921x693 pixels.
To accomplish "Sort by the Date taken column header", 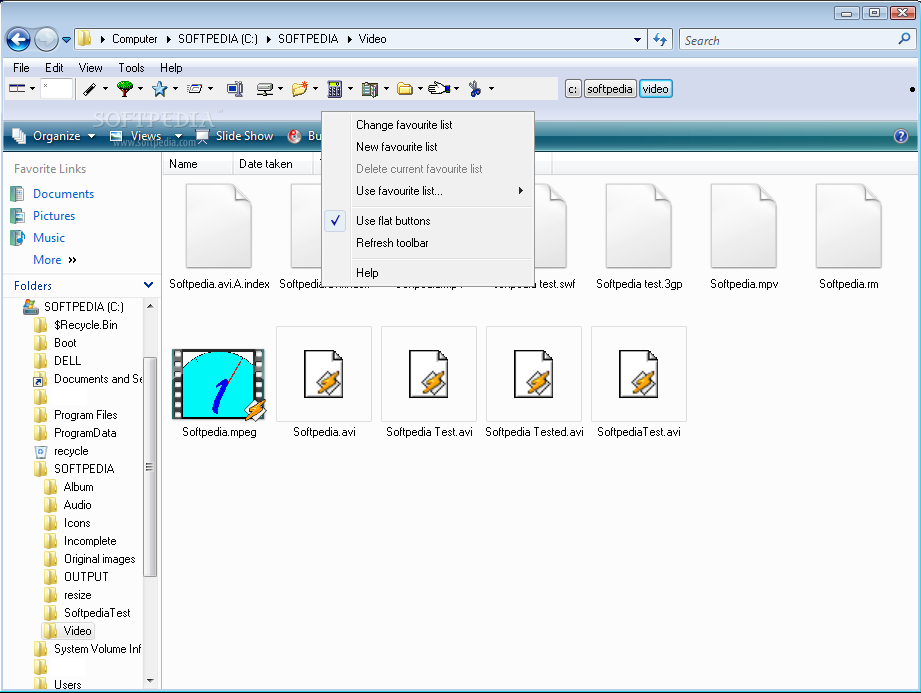I will point(272,164).
